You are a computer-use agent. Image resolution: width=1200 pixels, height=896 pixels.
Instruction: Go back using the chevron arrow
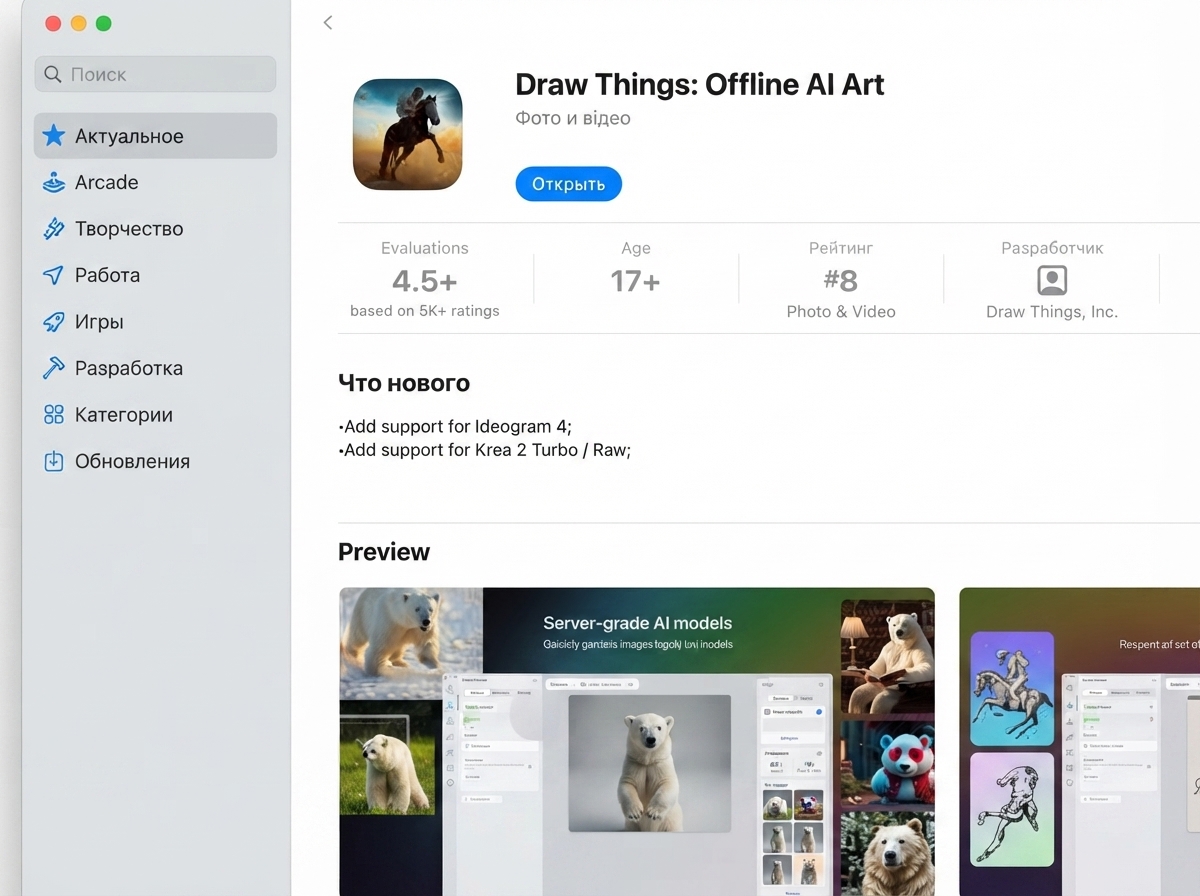[x=328, y=22]
